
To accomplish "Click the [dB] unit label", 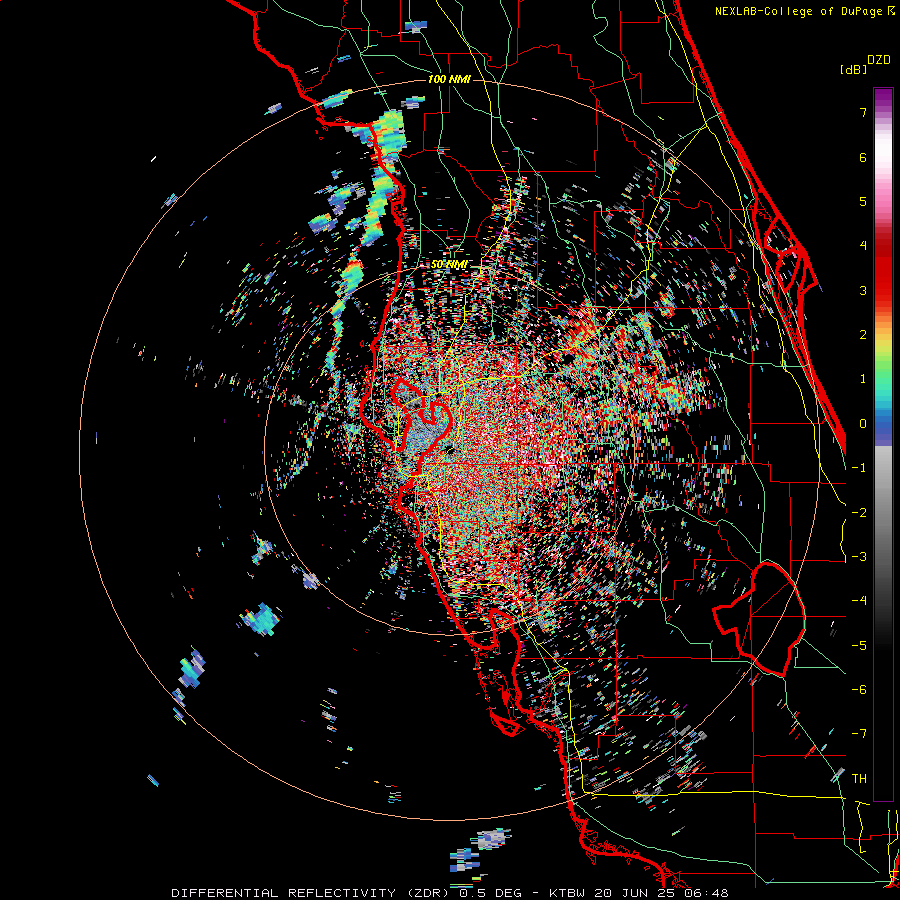I will click(x=853, y=69).
